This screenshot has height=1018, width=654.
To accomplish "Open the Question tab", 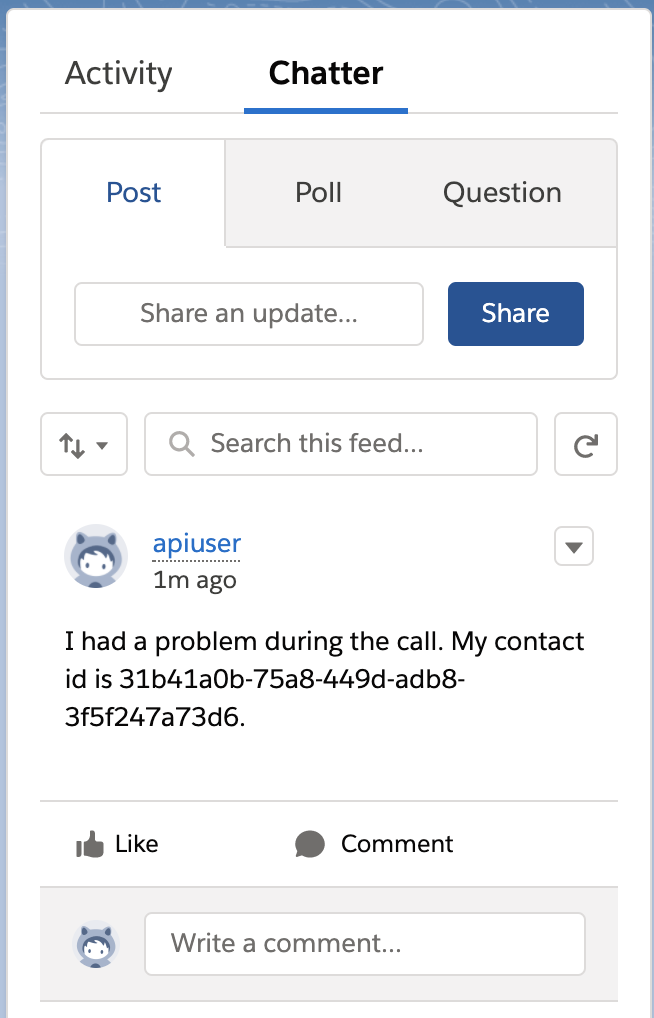I will point(502,192).
